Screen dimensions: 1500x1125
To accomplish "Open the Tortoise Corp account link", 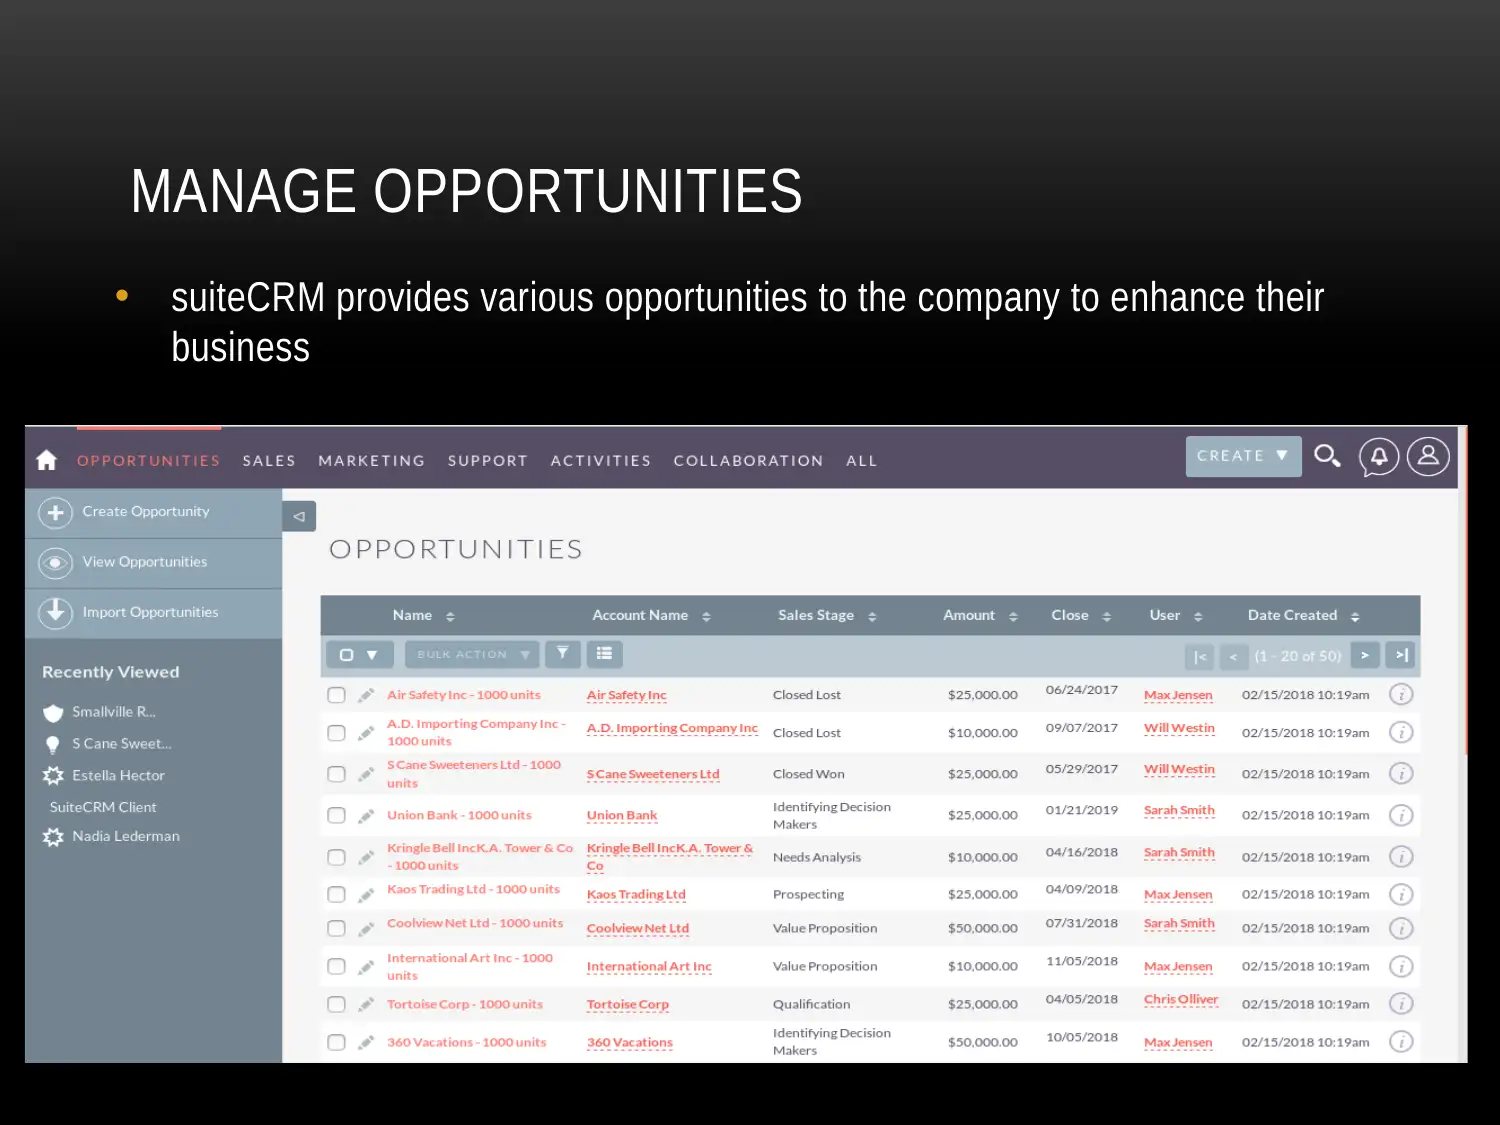I will [628, 1004].
